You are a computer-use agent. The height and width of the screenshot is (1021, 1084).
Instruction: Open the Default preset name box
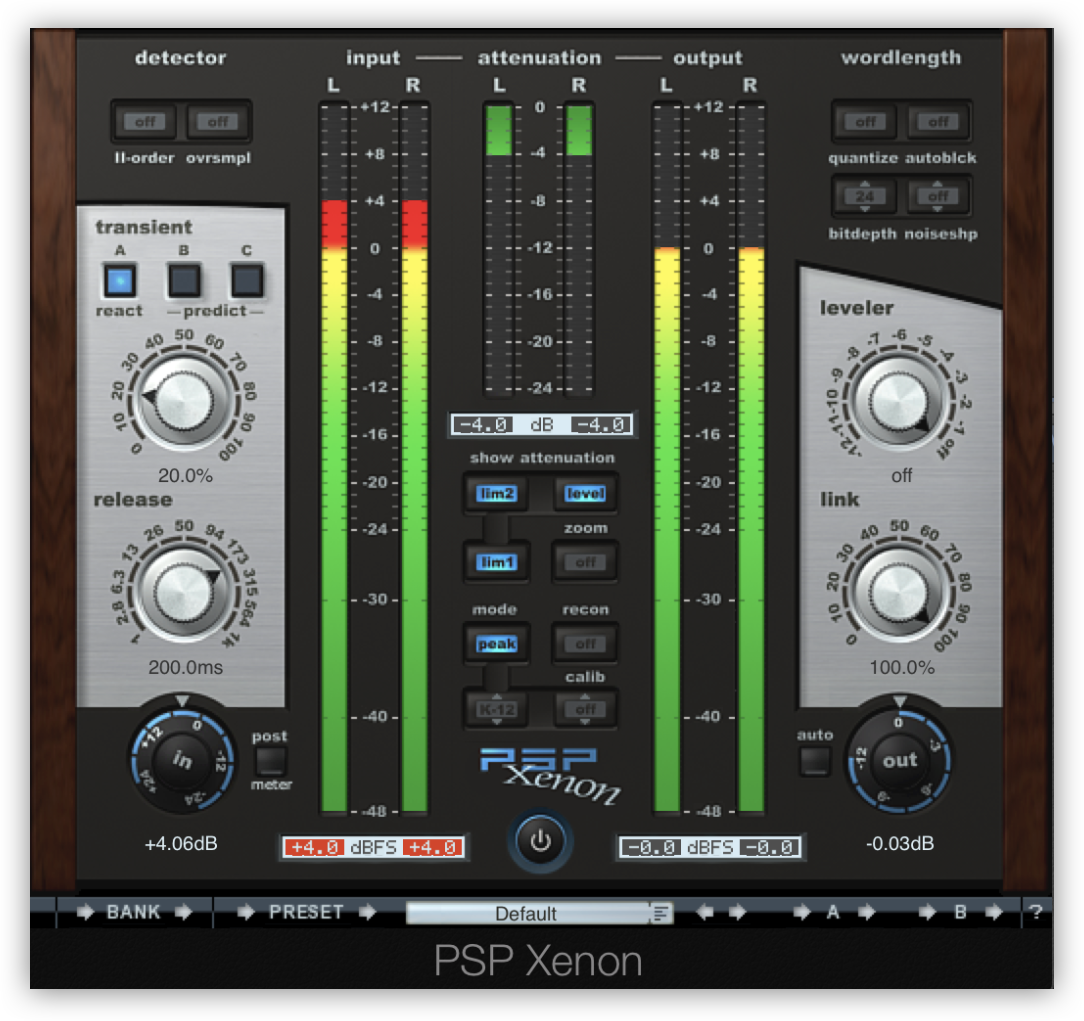click(x=527, y=913)
